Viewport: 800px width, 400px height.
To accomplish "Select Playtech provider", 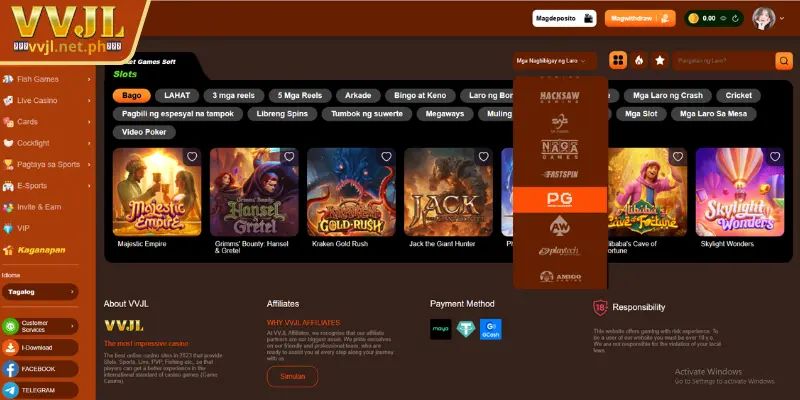I will [x=560, y=252].
